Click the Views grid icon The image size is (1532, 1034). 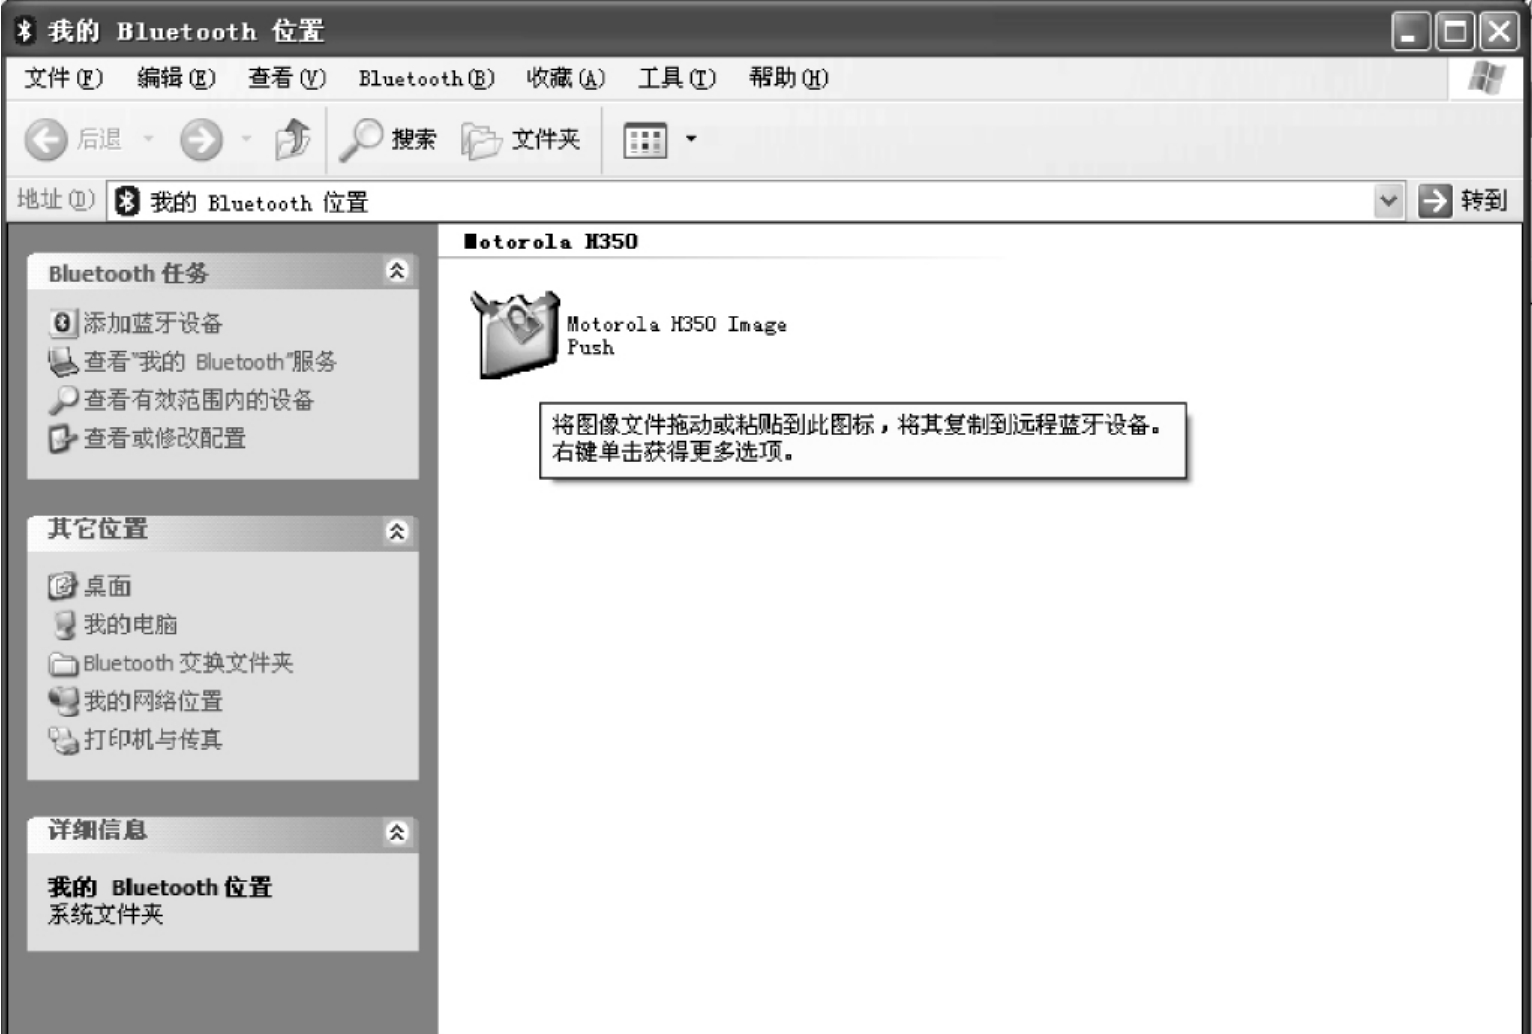(645, 140)
